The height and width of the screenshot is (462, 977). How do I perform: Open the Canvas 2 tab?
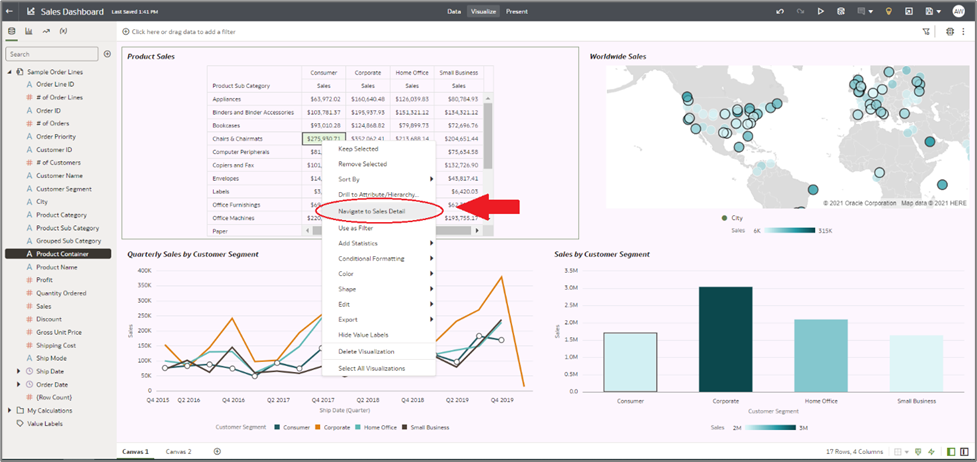[x=179, y=451]
